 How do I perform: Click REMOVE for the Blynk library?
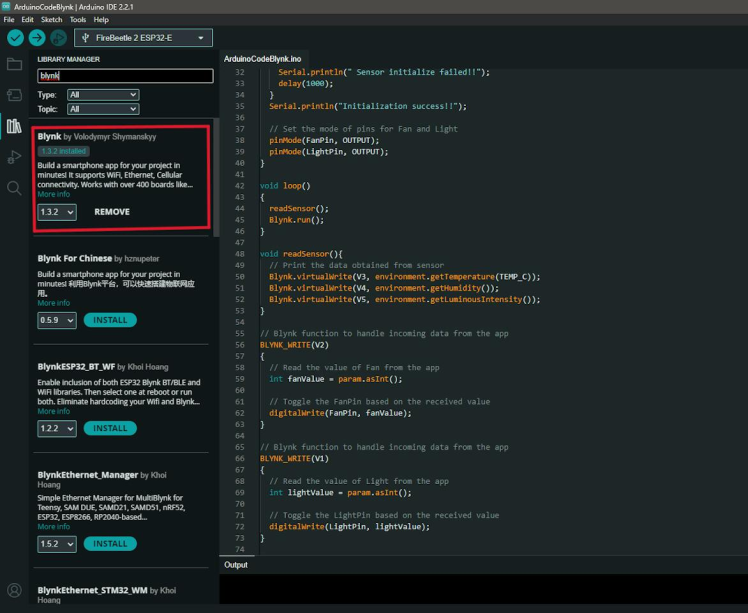tap(111, 212)
